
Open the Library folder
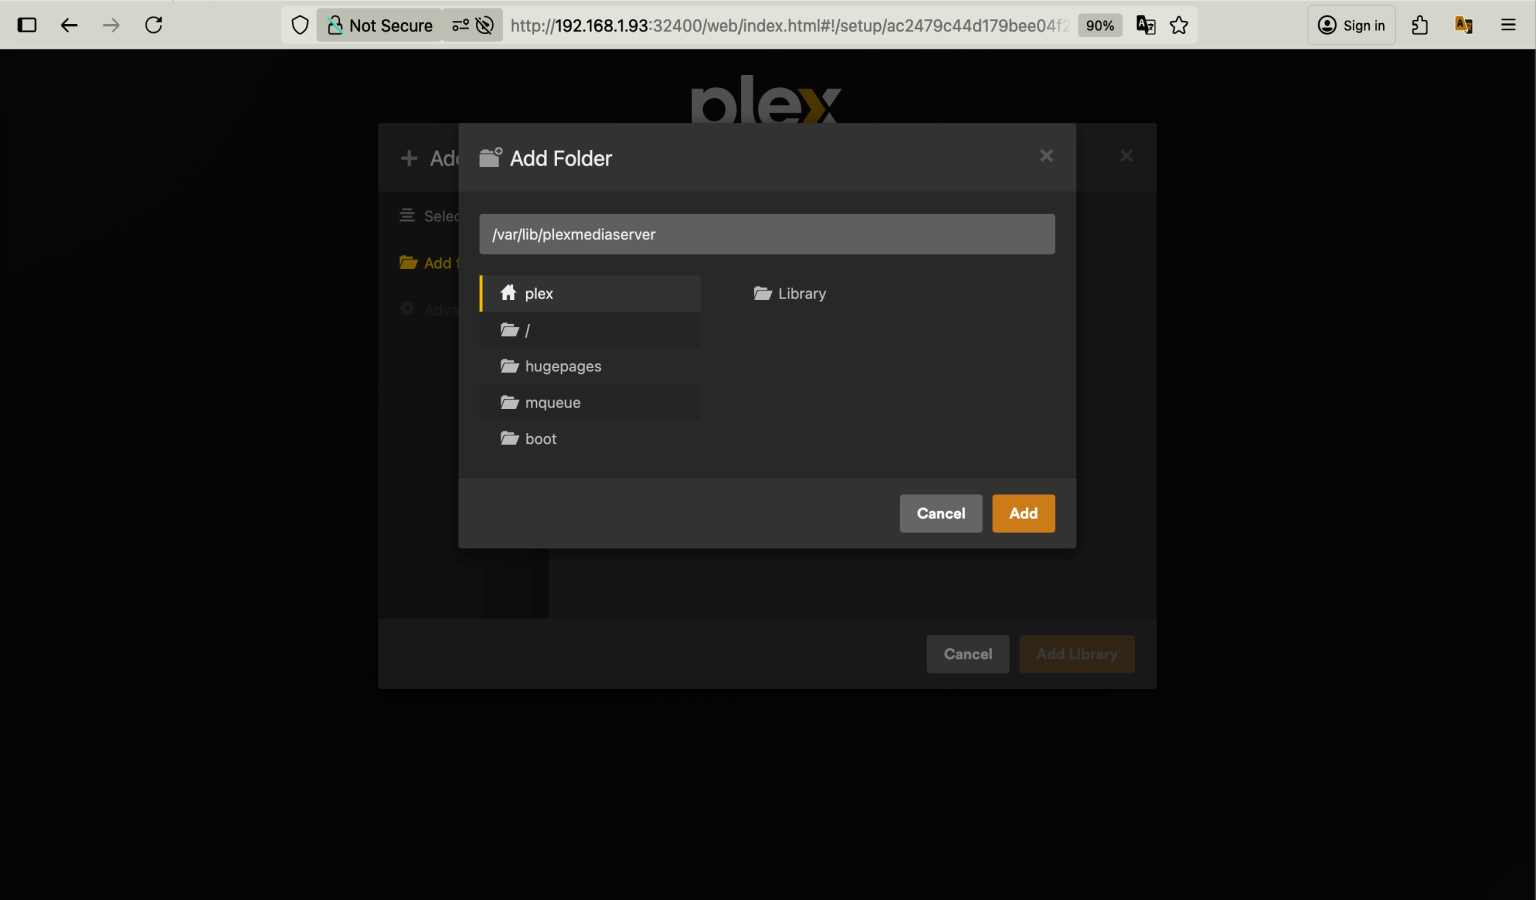(801, 293)
